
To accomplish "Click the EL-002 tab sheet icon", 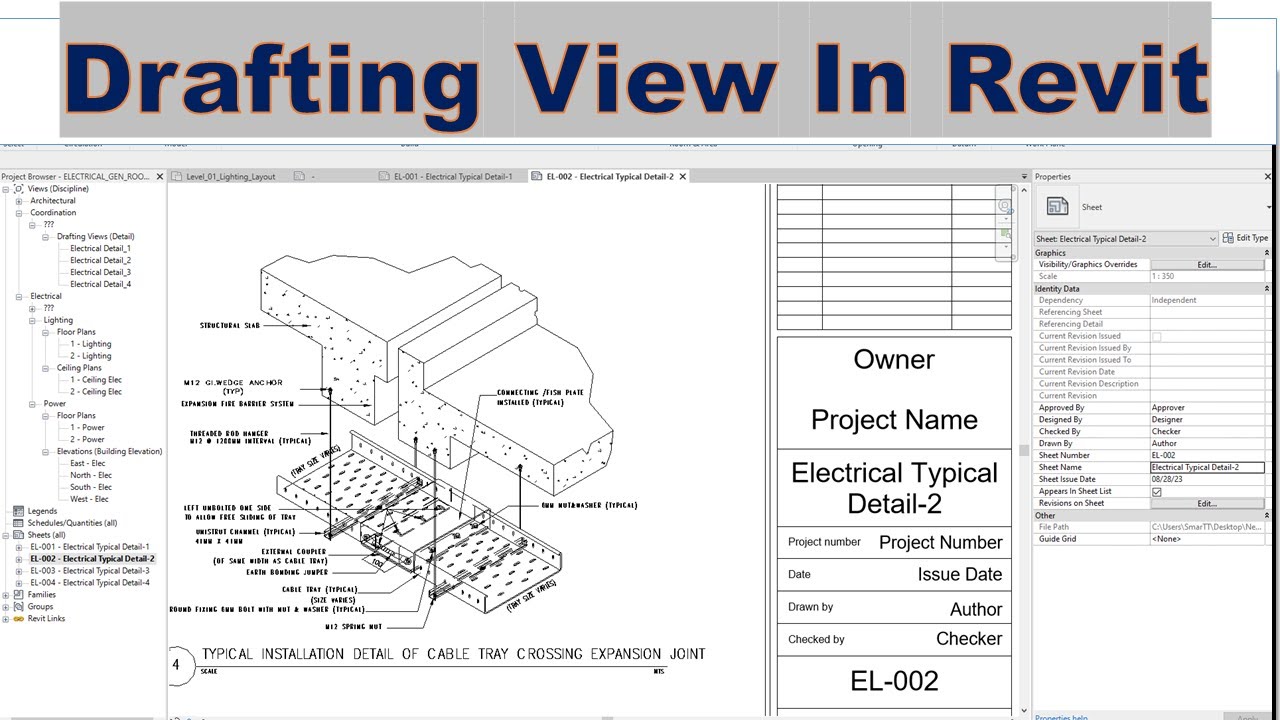I will coord(537,177).
